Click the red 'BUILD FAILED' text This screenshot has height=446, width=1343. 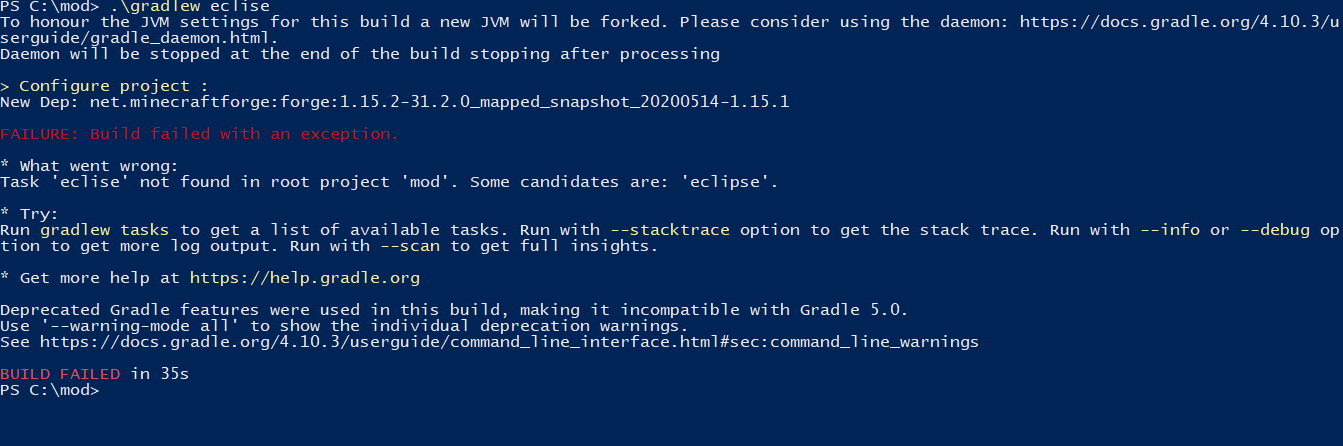(60, 374)
